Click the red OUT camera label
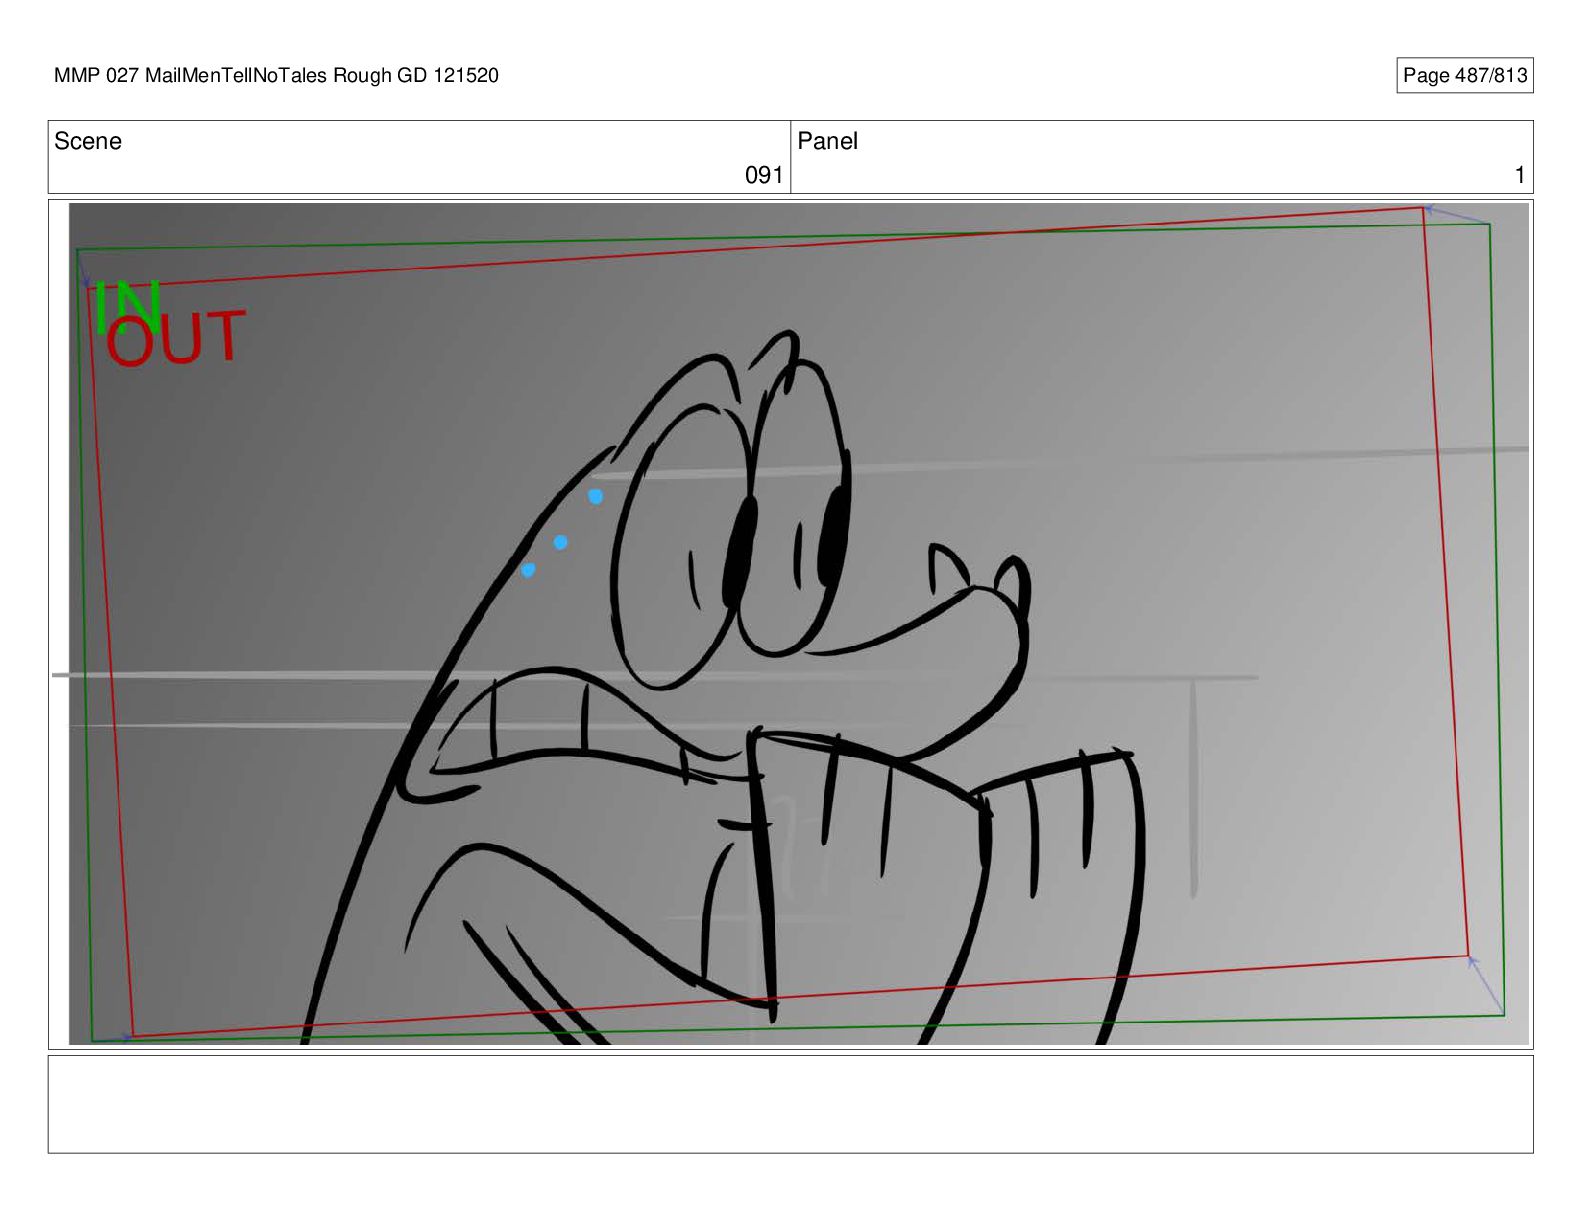The image size is (1582, 1225). [x=175, y=338]
